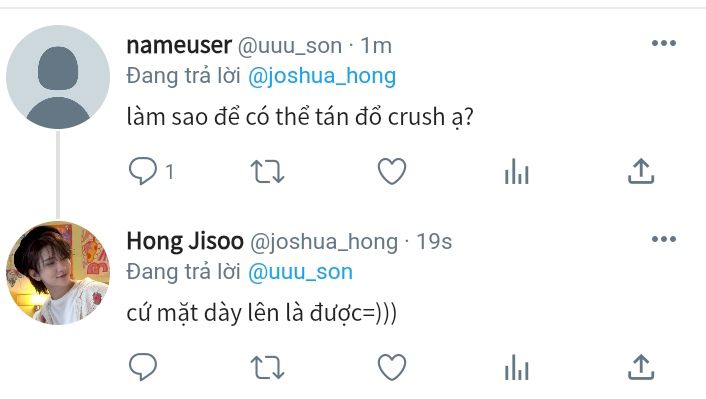Screen dimensions: 706x399
Task: Open the 19s timestamp on Jisoo's reply
Action: (434, 242)
